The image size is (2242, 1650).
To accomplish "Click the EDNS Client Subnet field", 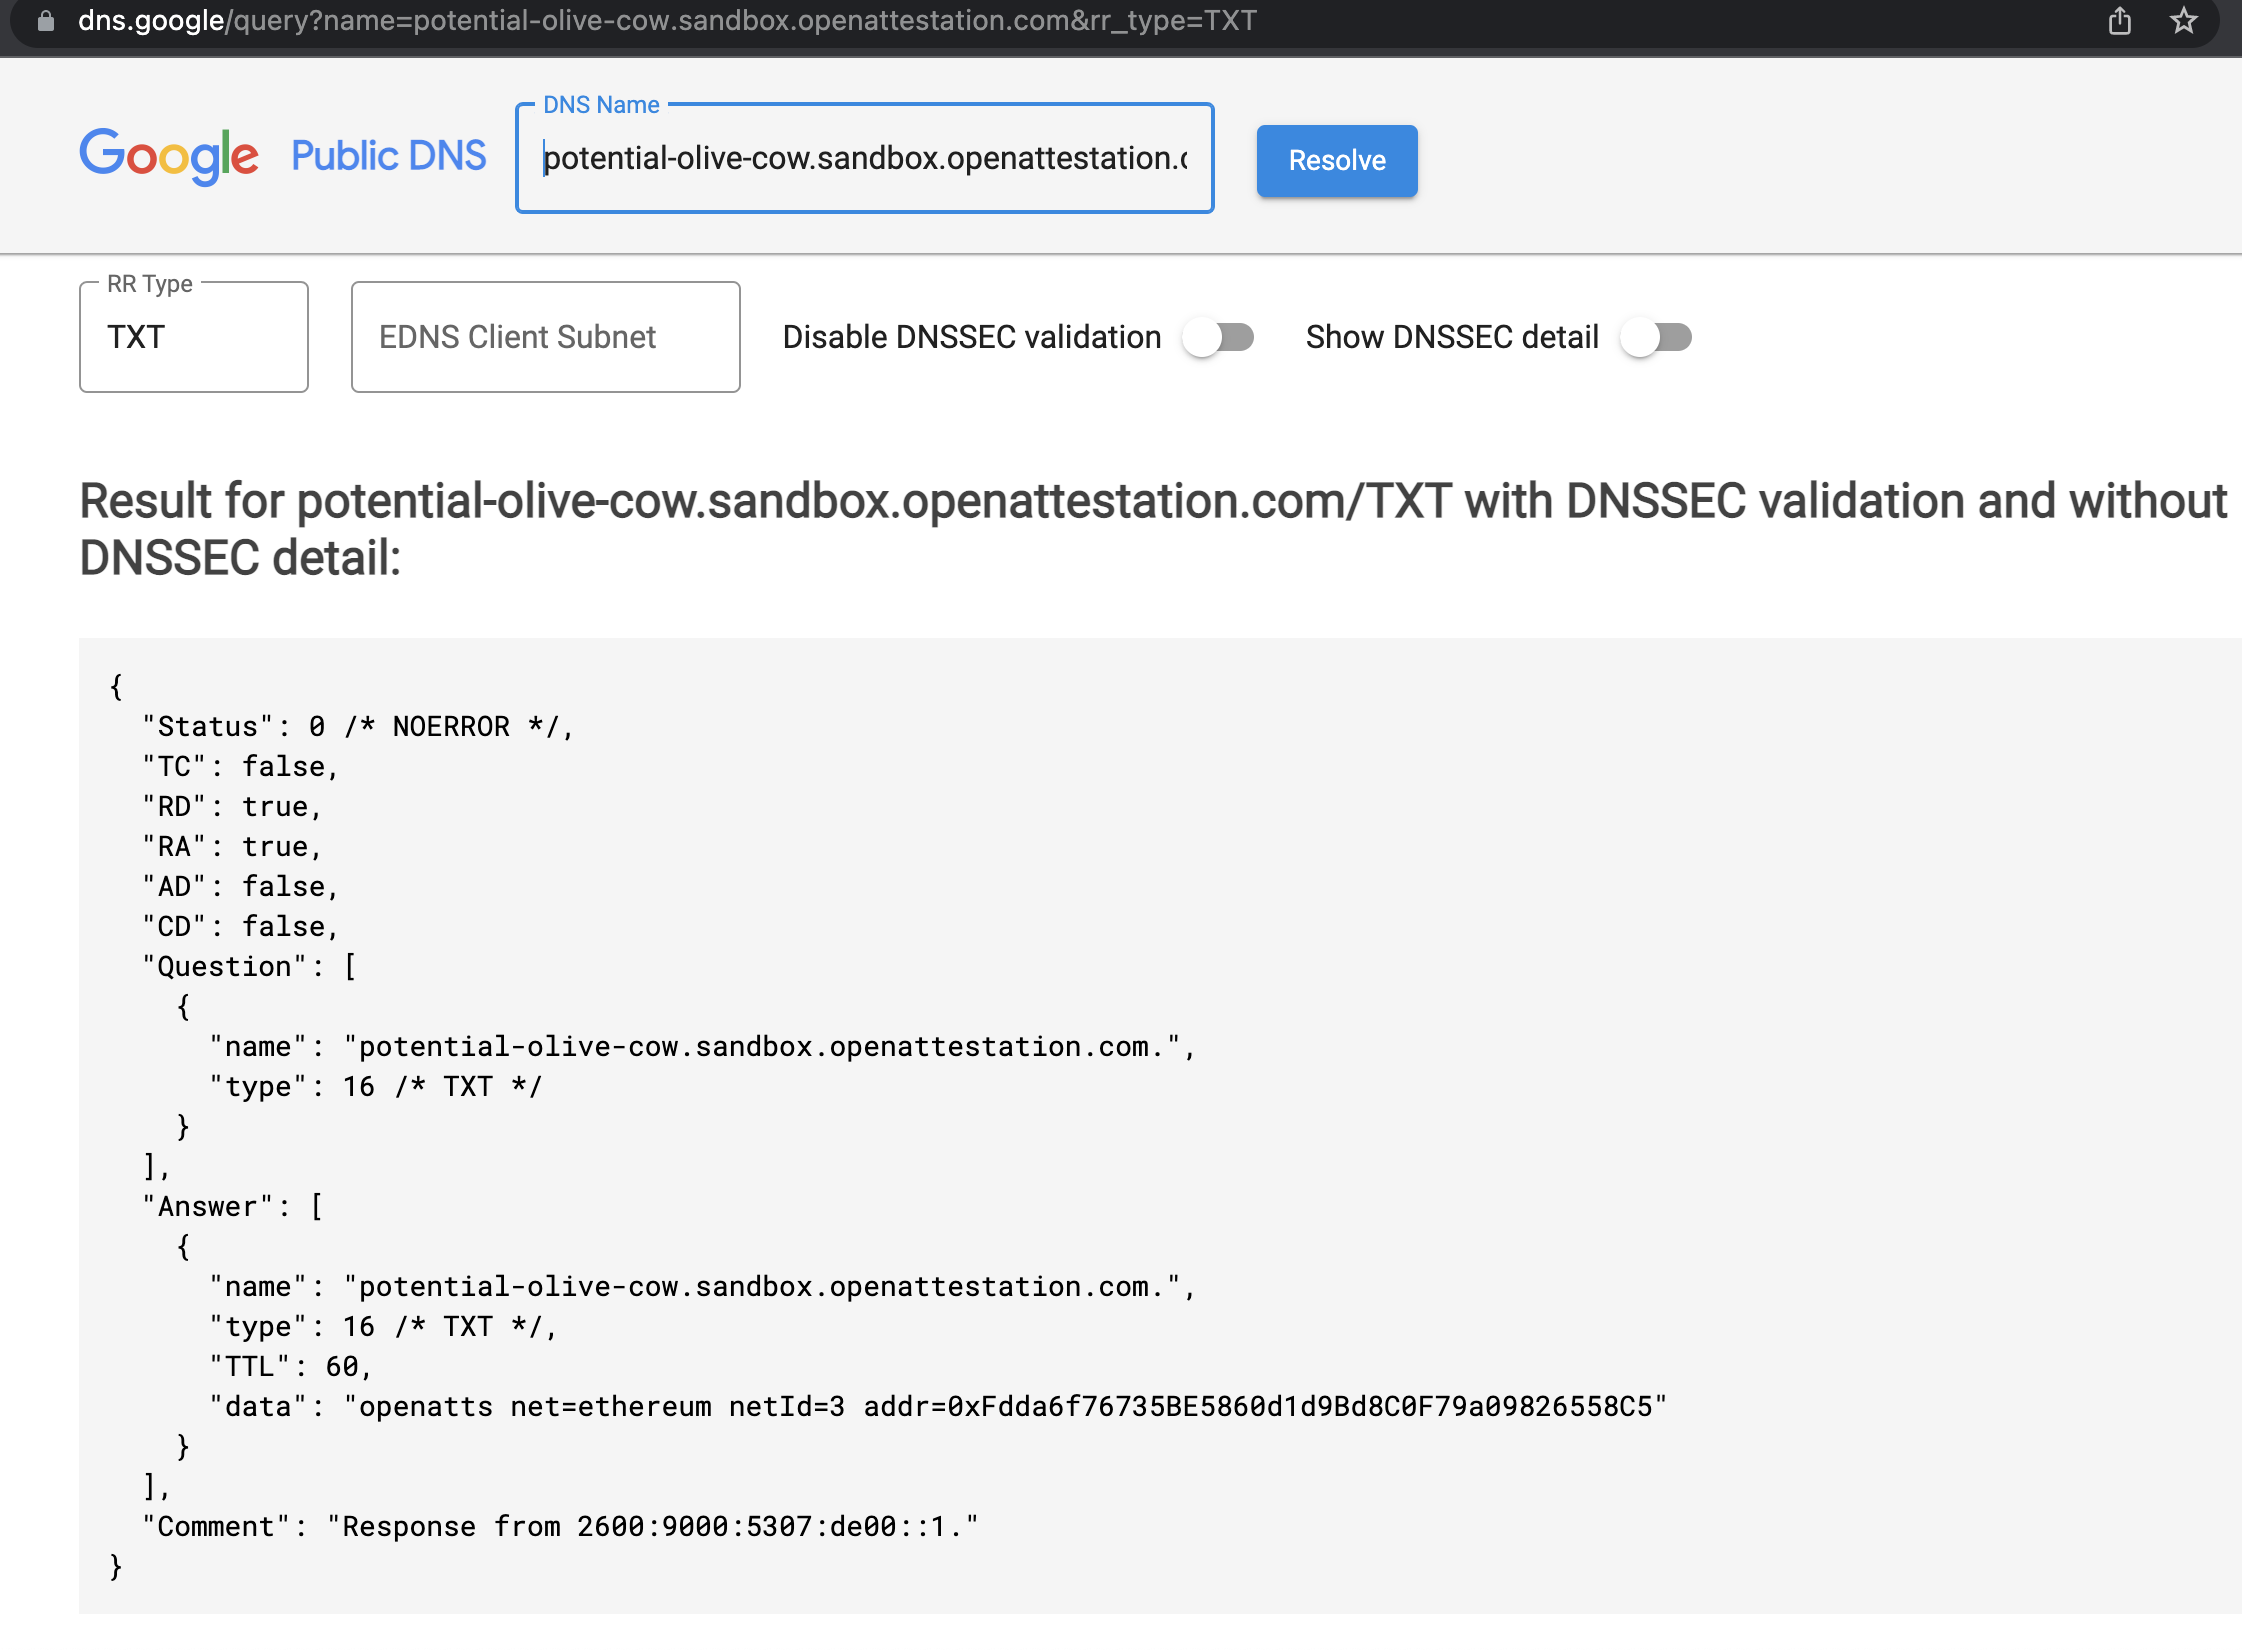I will pyautogui.click(x=545, y=337).
